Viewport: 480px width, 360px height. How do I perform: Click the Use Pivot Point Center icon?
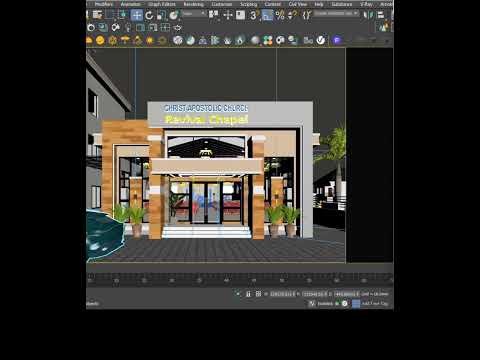click(214, 15)
